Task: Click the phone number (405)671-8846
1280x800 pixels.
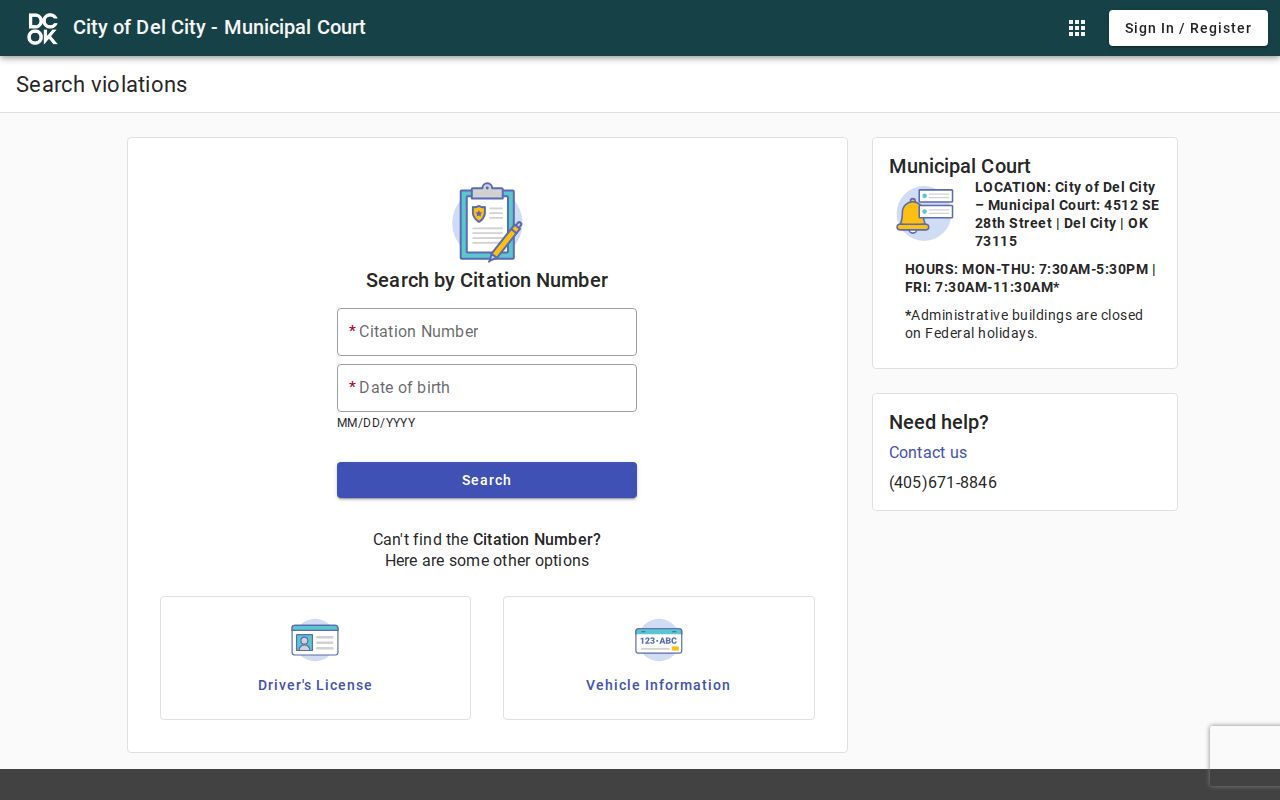Action: (943, 482)
